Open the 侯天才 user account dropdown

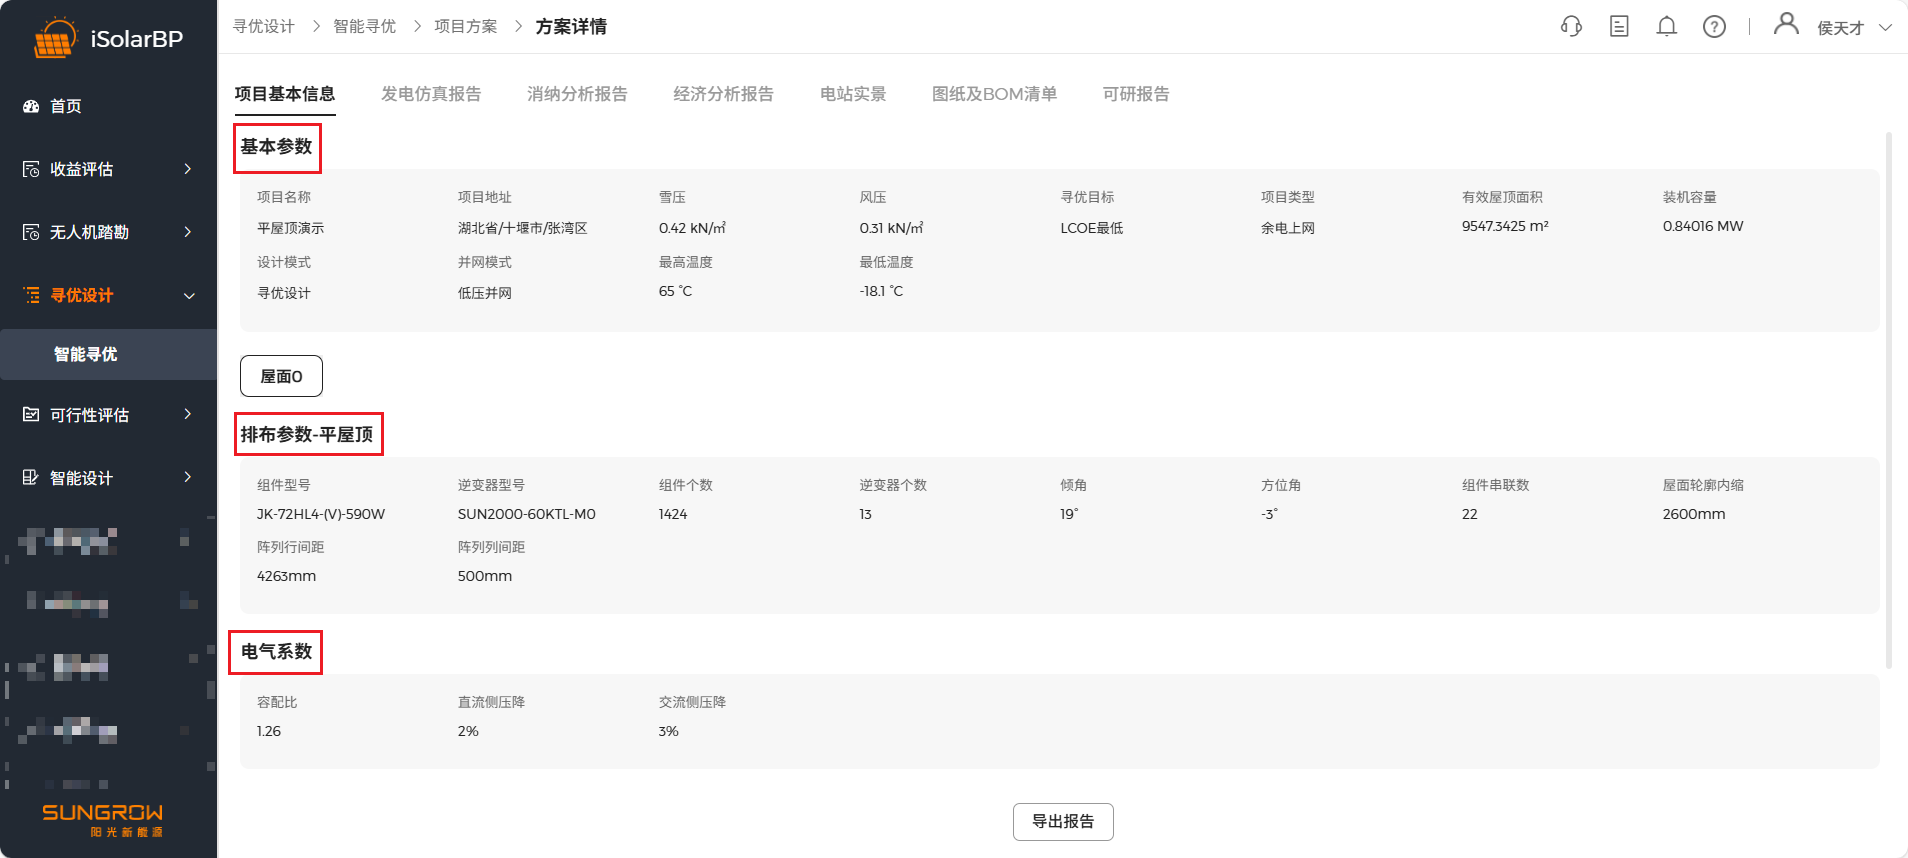coord(1853,28)
